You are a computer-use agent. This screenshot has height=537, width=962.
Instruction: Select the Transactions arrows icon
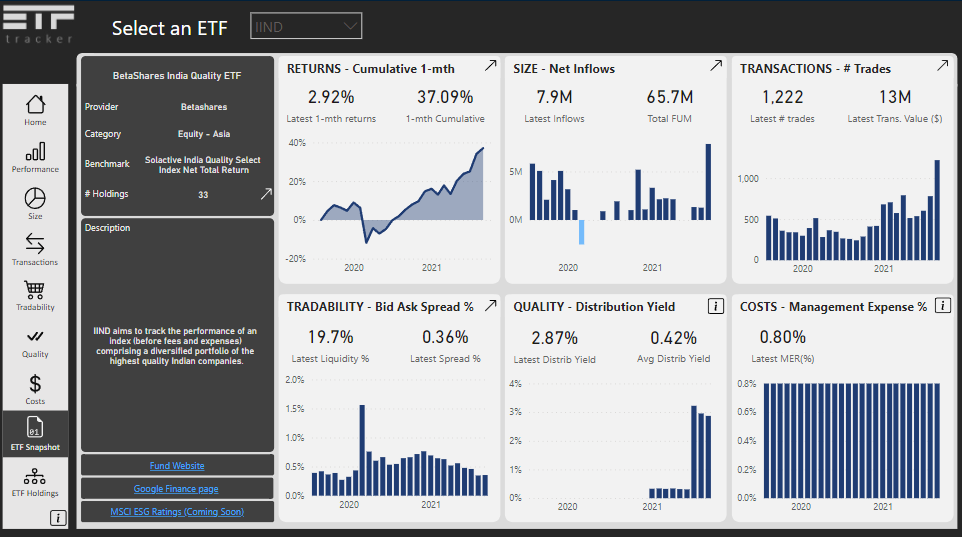click(x=35, y=244)
